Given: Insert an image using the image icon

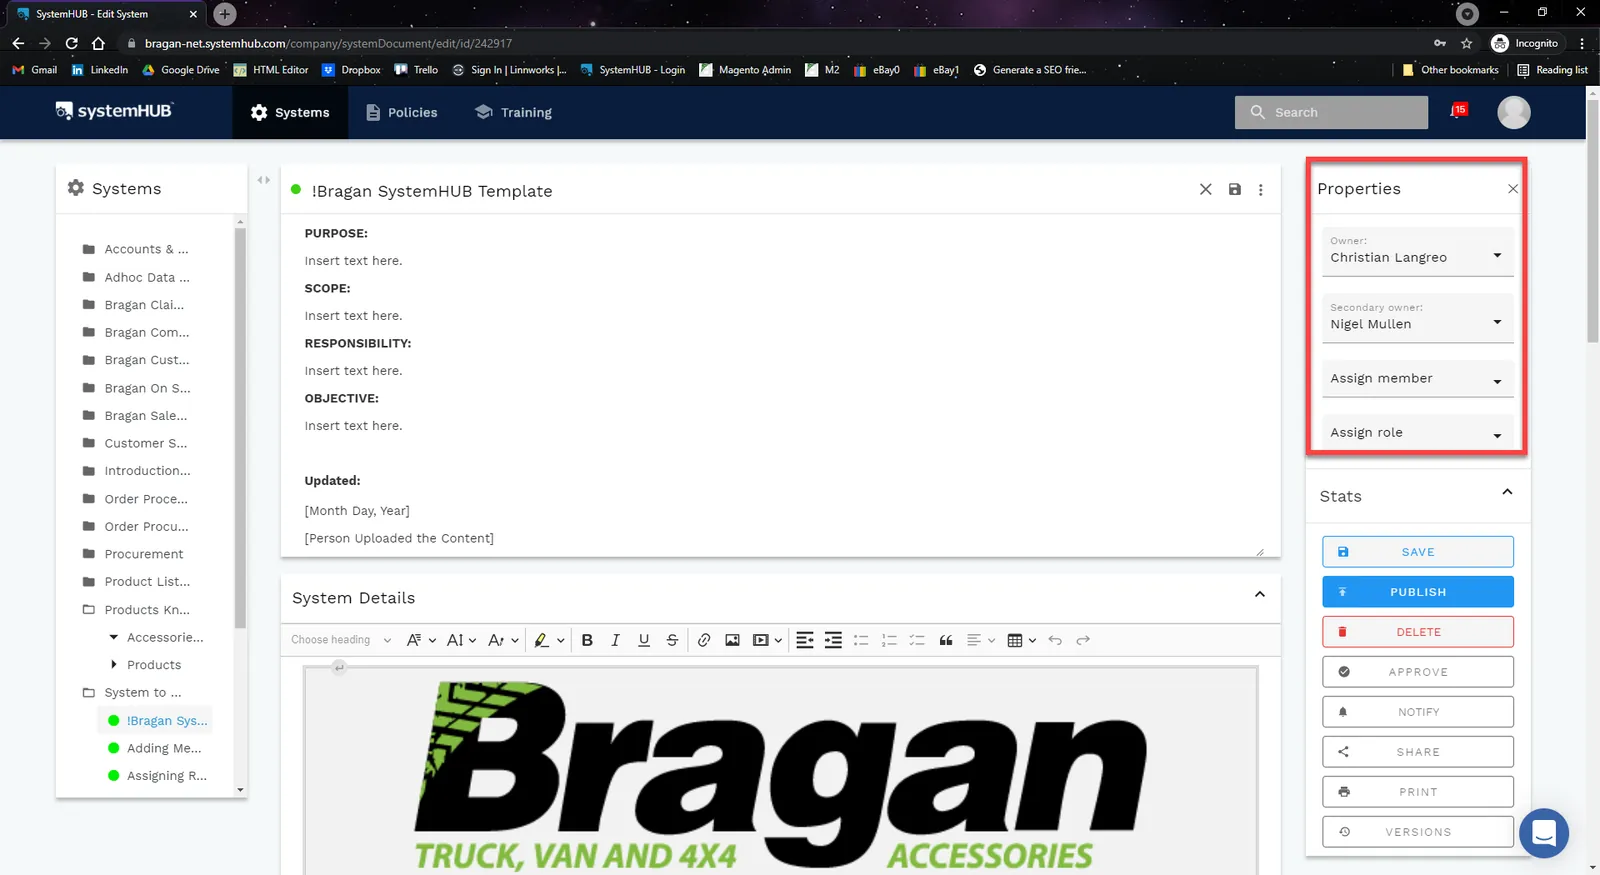Looking at the screenshot, I should tap(732, 640).
